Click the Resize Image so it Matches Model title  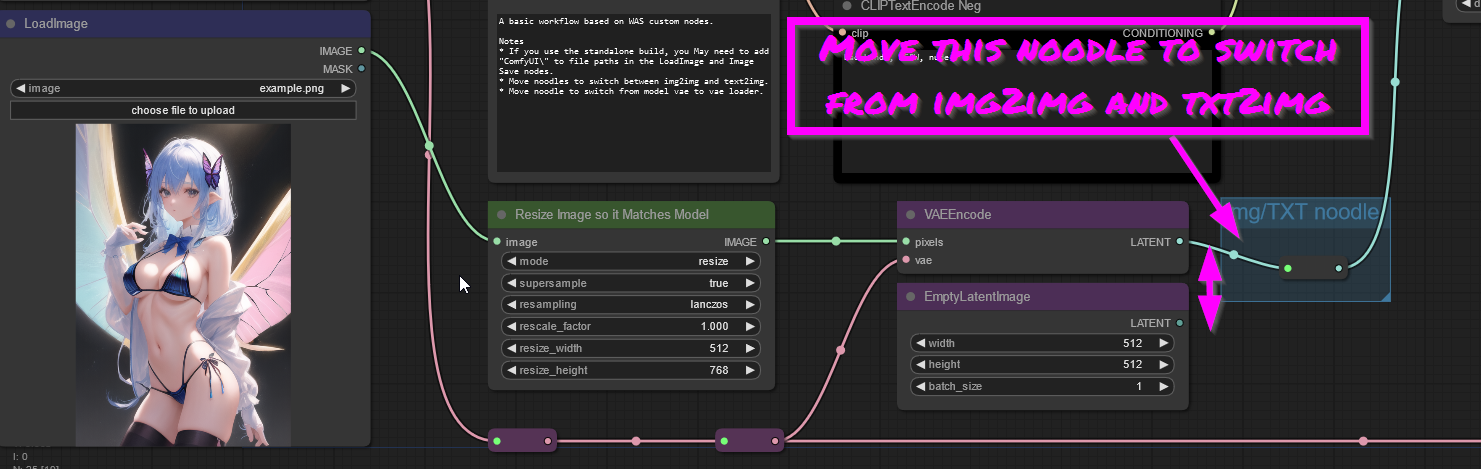612,214
